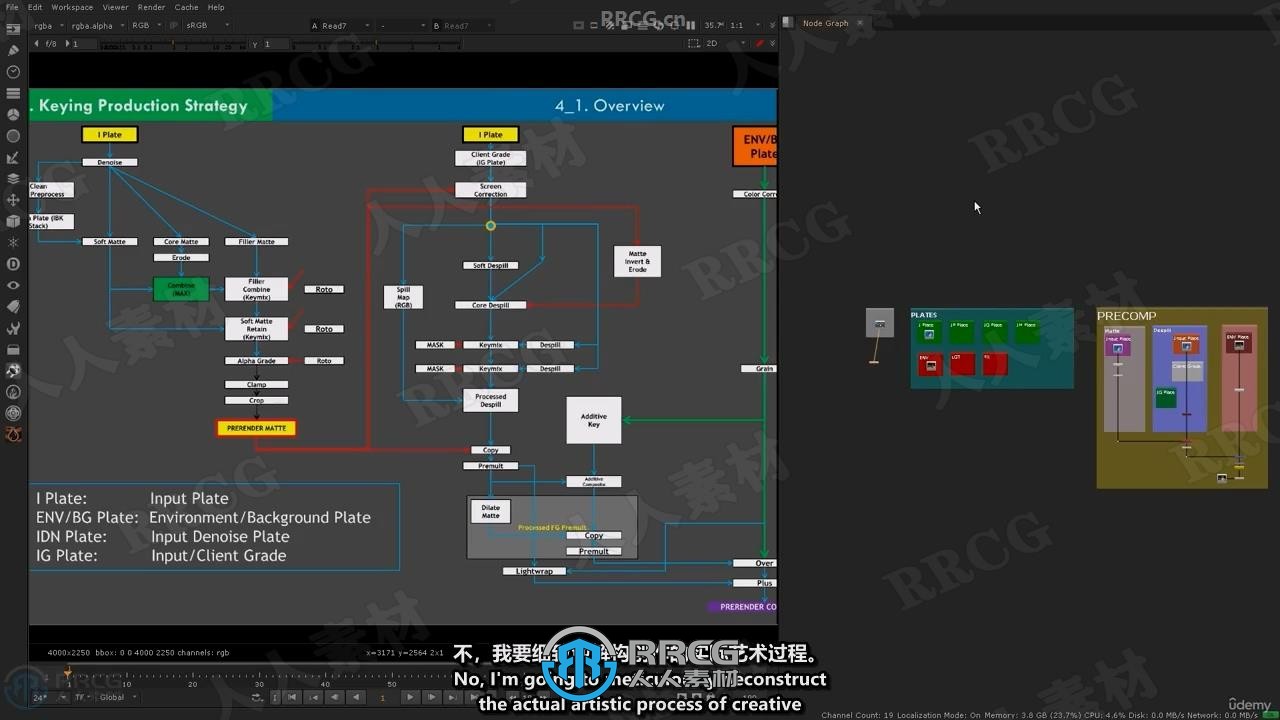Screen dimensions: 1280x720
Task: Open the Deep nodes D icon
Action: click(13, 264)
